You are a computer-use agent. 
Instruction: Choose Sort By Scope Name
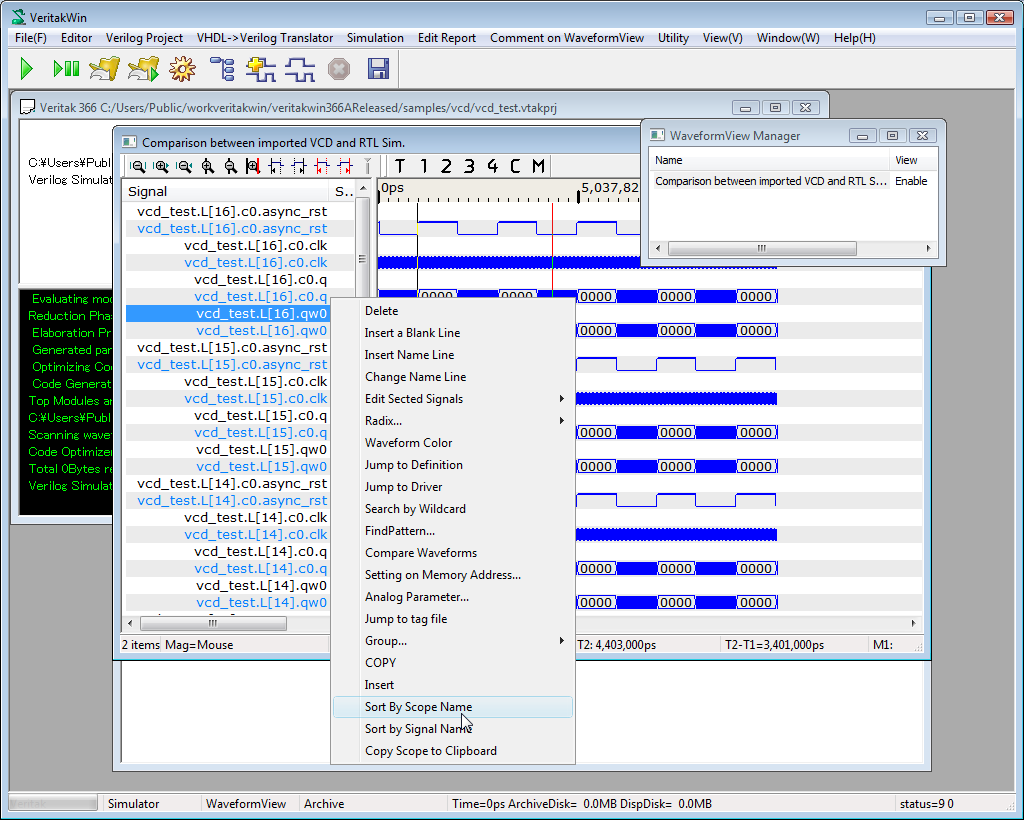pos(453,707)
